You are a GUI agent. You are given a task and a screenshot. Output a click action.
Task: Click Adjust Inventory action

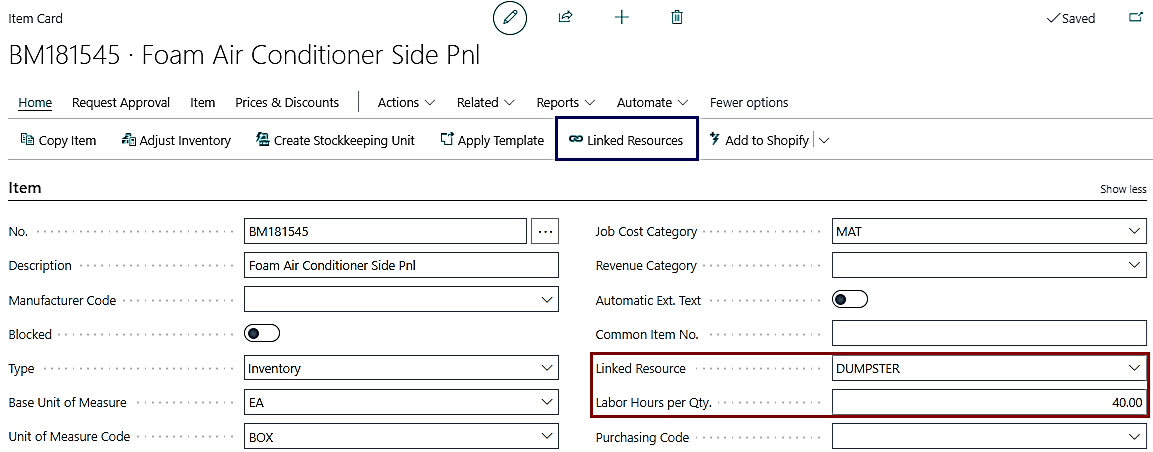(x=176, y=140)
